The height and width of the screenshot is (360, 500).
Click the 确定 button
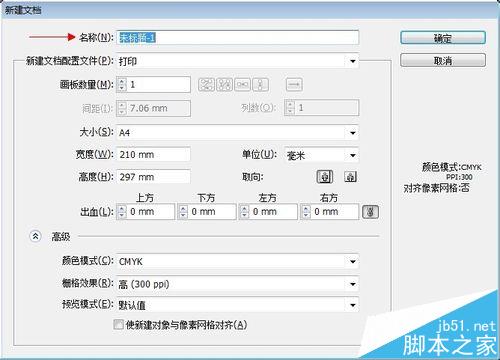(443, 38)
